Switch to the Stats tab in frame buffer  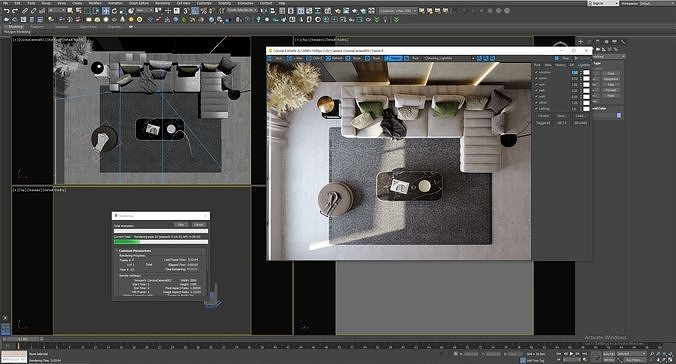548,65
